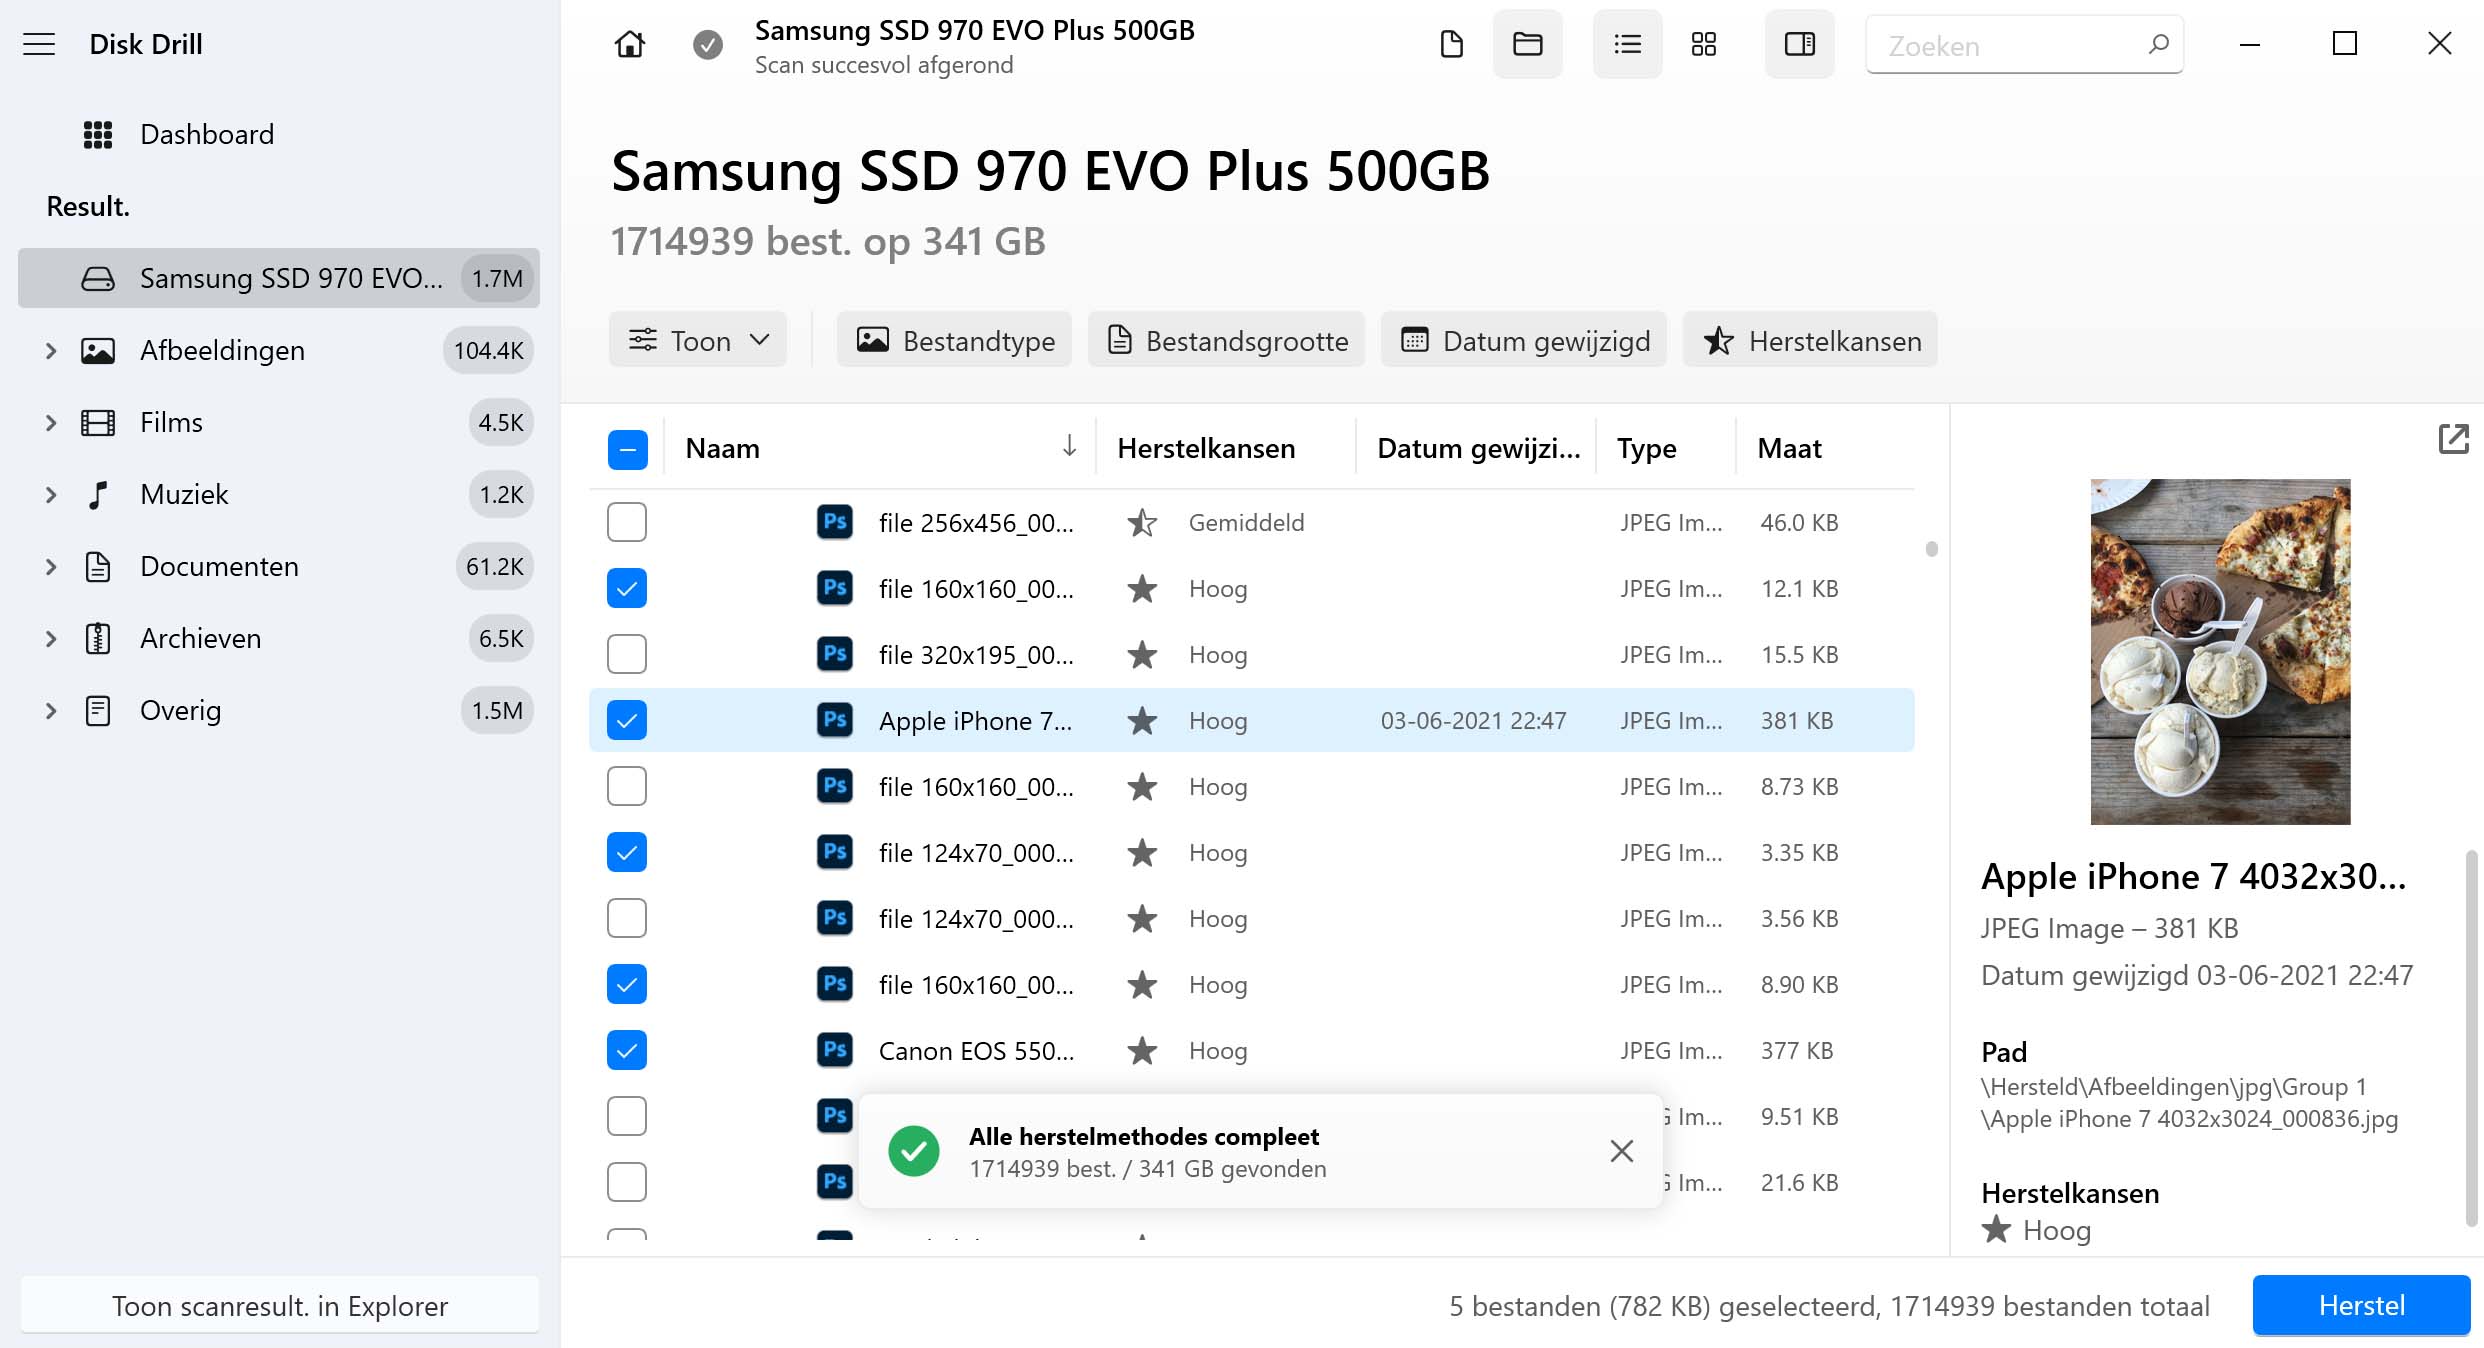2484x1348 pixels.
Task: Click green checkmark in the notification
Action: tap(913, 1151)
